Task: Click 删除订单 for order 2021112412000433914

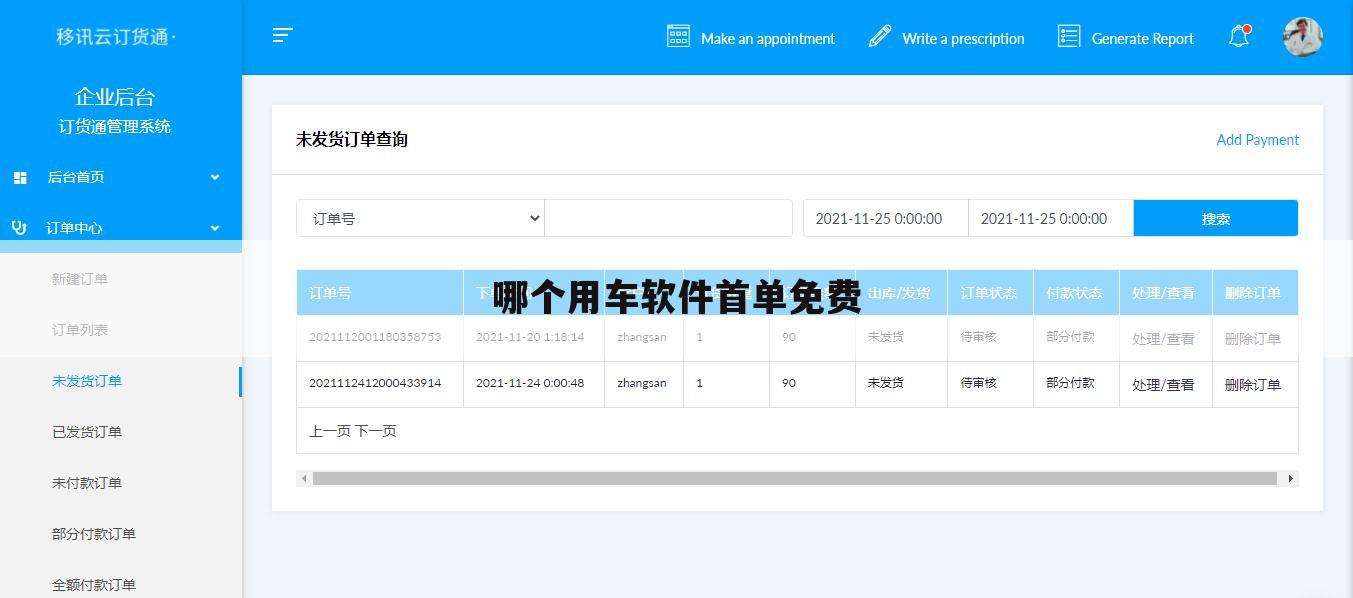Action: 1253,384
